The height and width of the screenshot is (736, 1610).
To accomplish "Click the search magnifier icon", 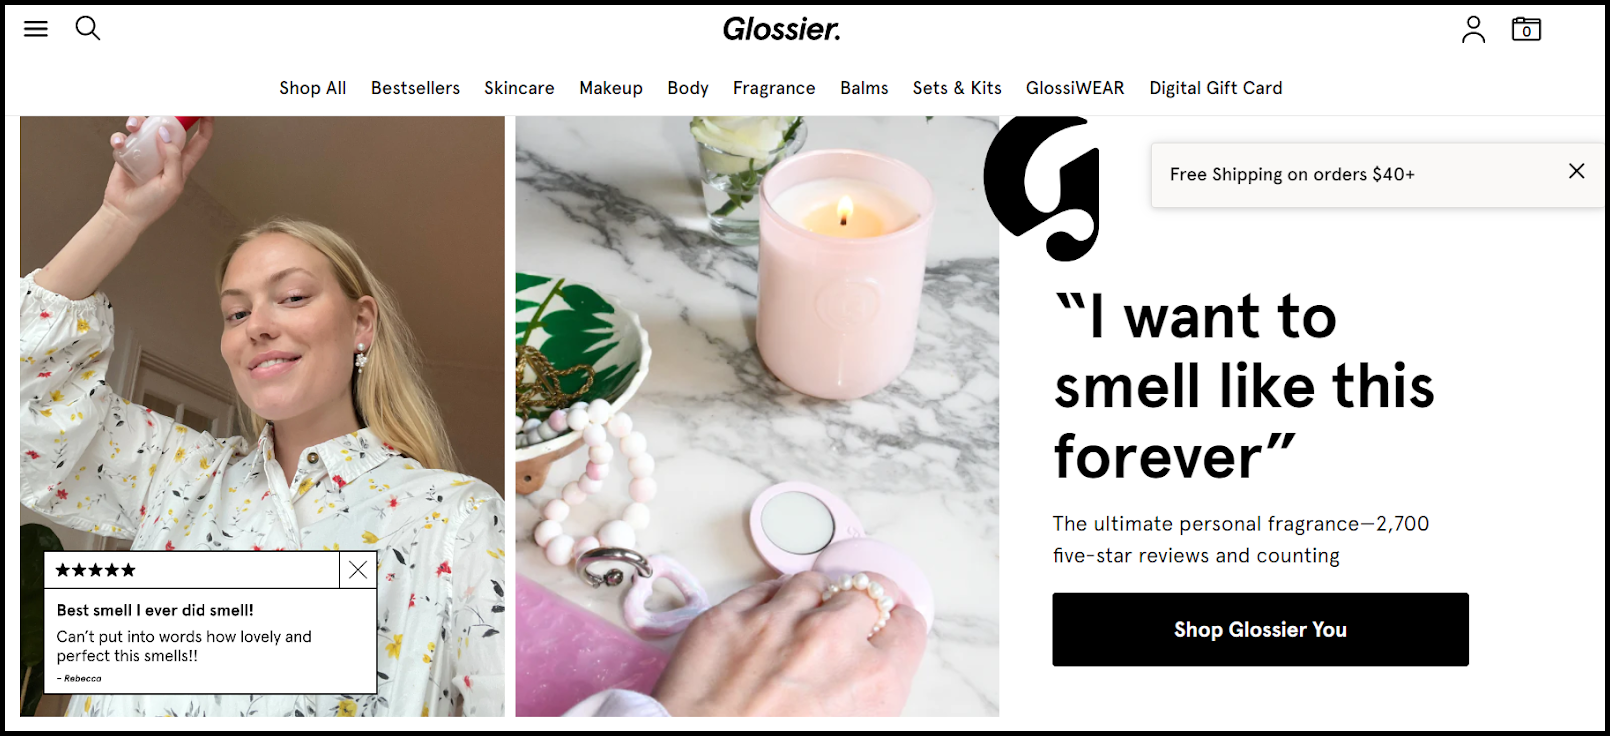I will point(88,28).
